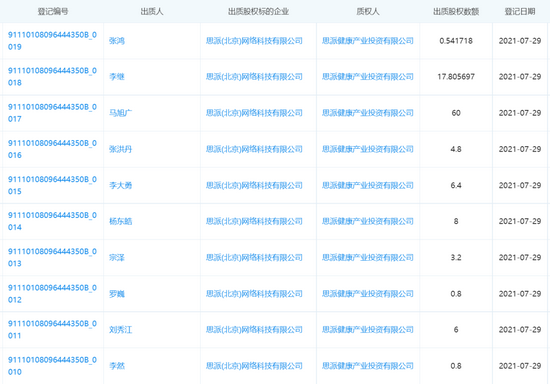Select the amount 6 for 刘秀江
Screen dimensions: 550x384
[456, 330]
